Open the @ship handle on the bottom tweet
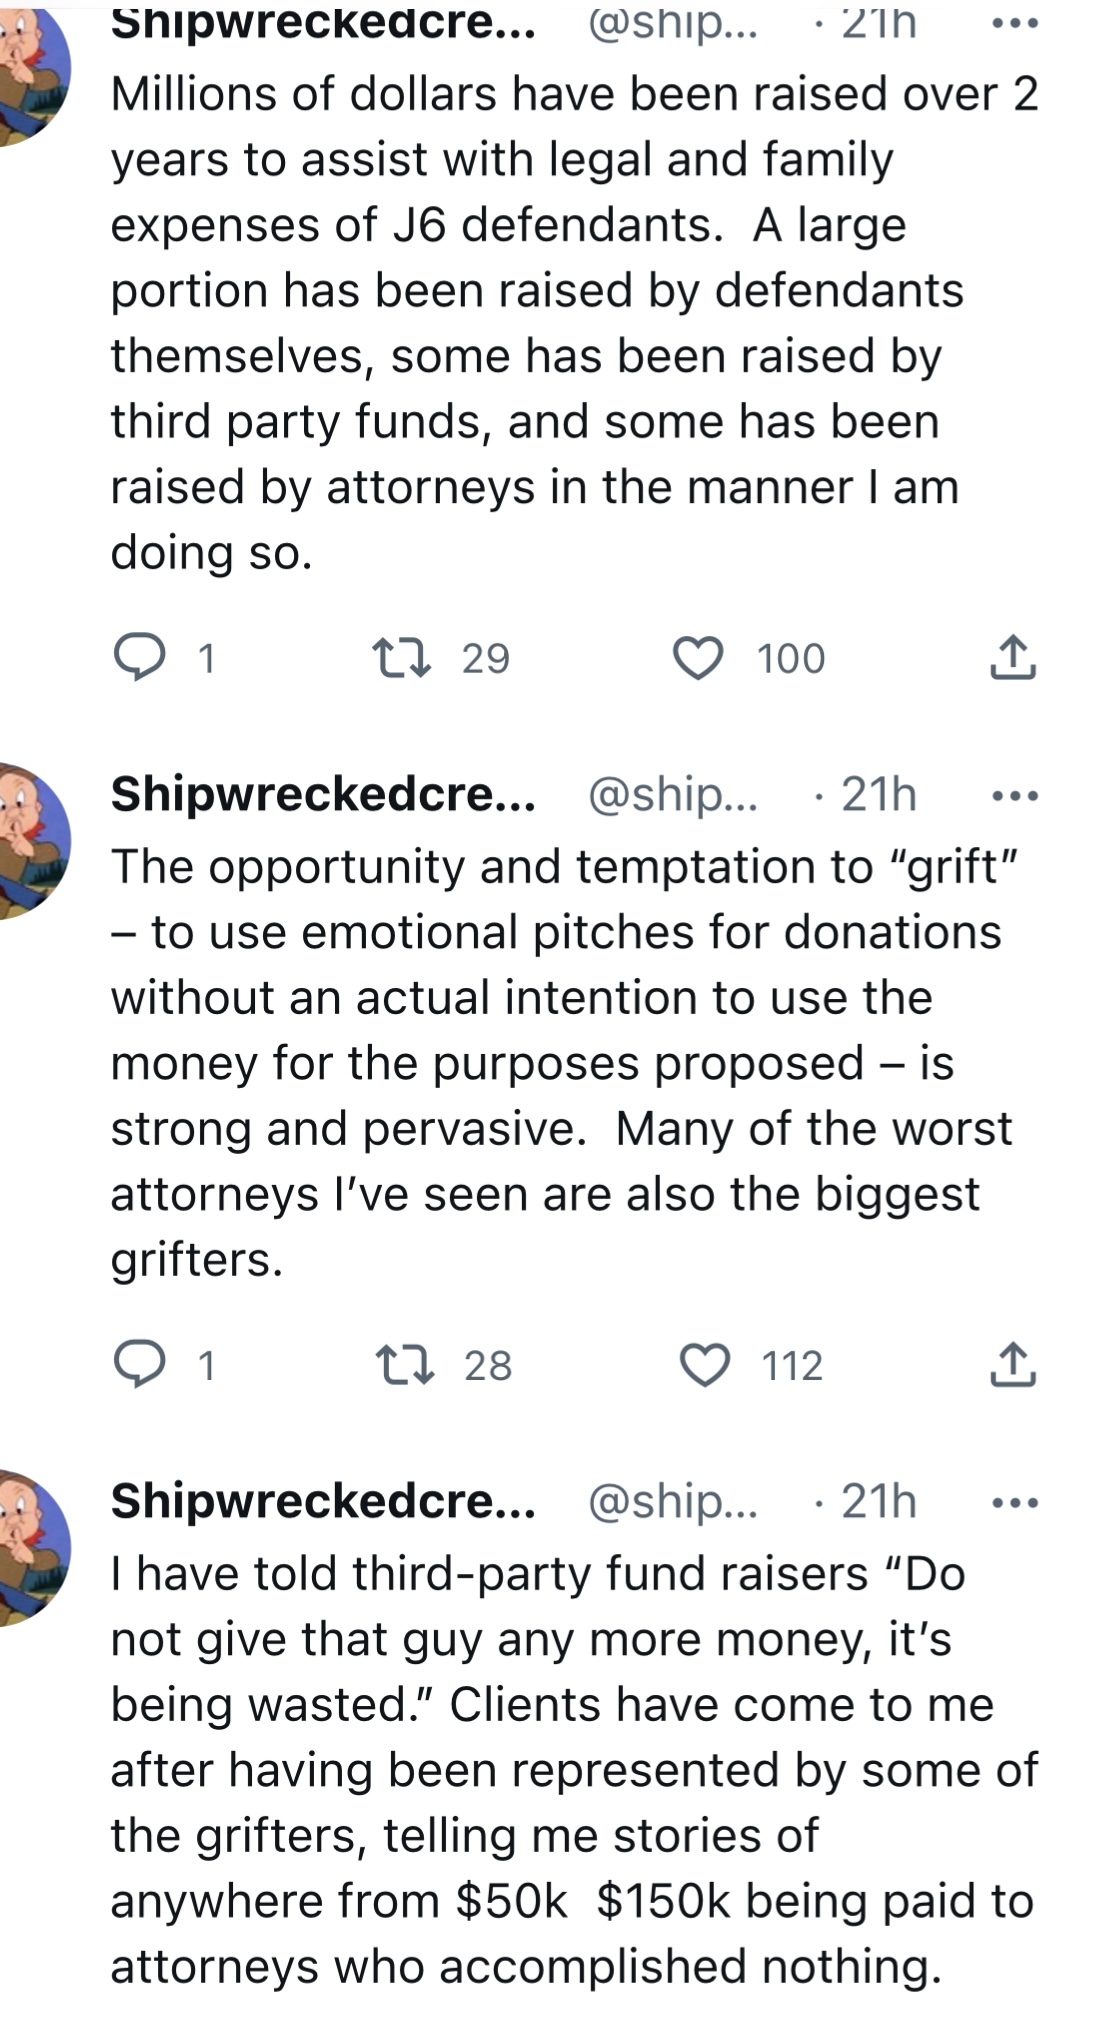1100x2024 pixels. pyautogui.click(x=672, y=1501)
